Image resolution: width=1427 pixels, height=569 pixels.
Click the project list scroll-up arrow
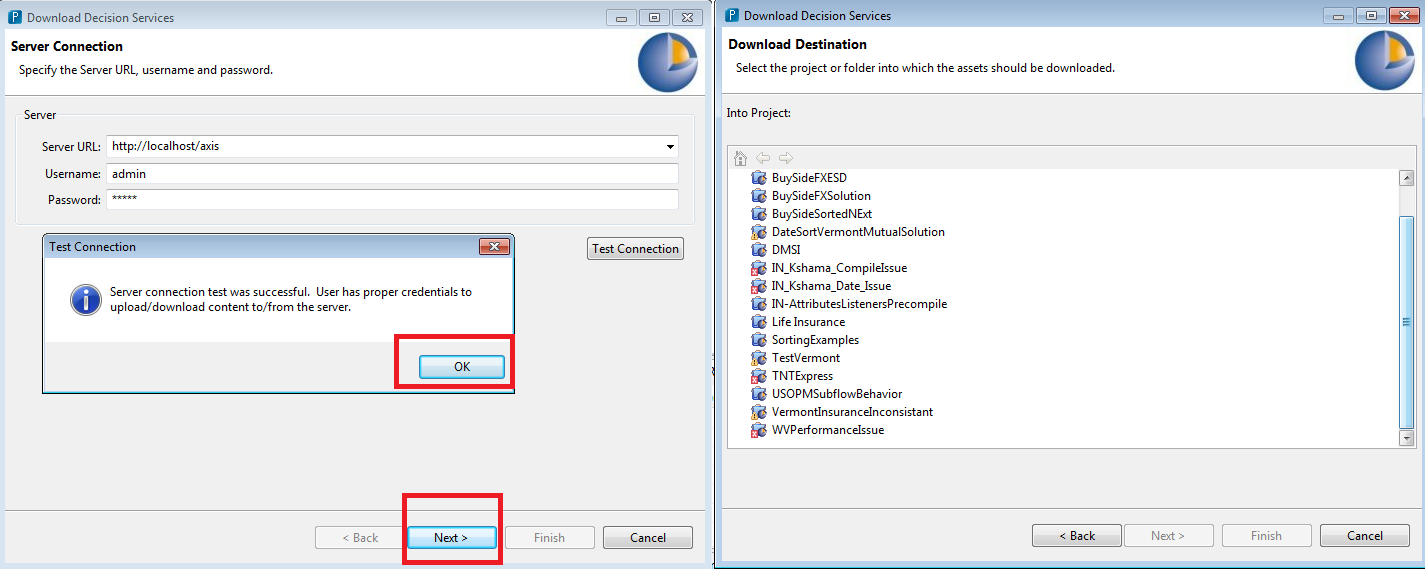pyautogui.click(x=1406, y=178)
